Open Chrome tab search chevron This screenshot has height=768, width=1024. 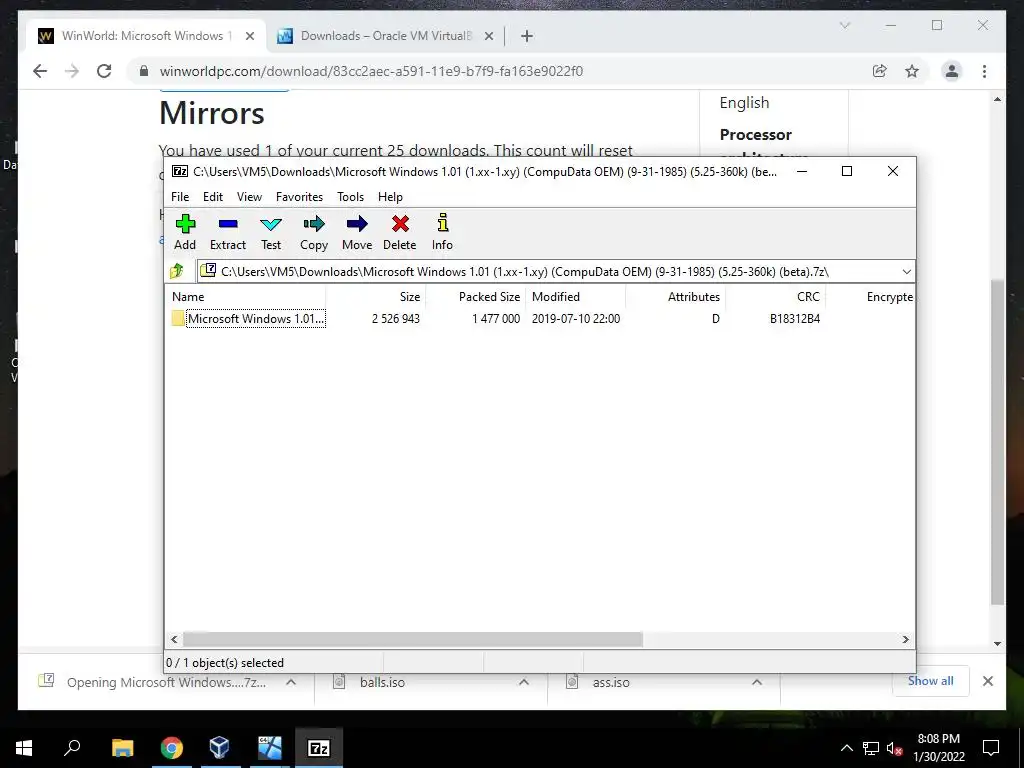point(844,25)
